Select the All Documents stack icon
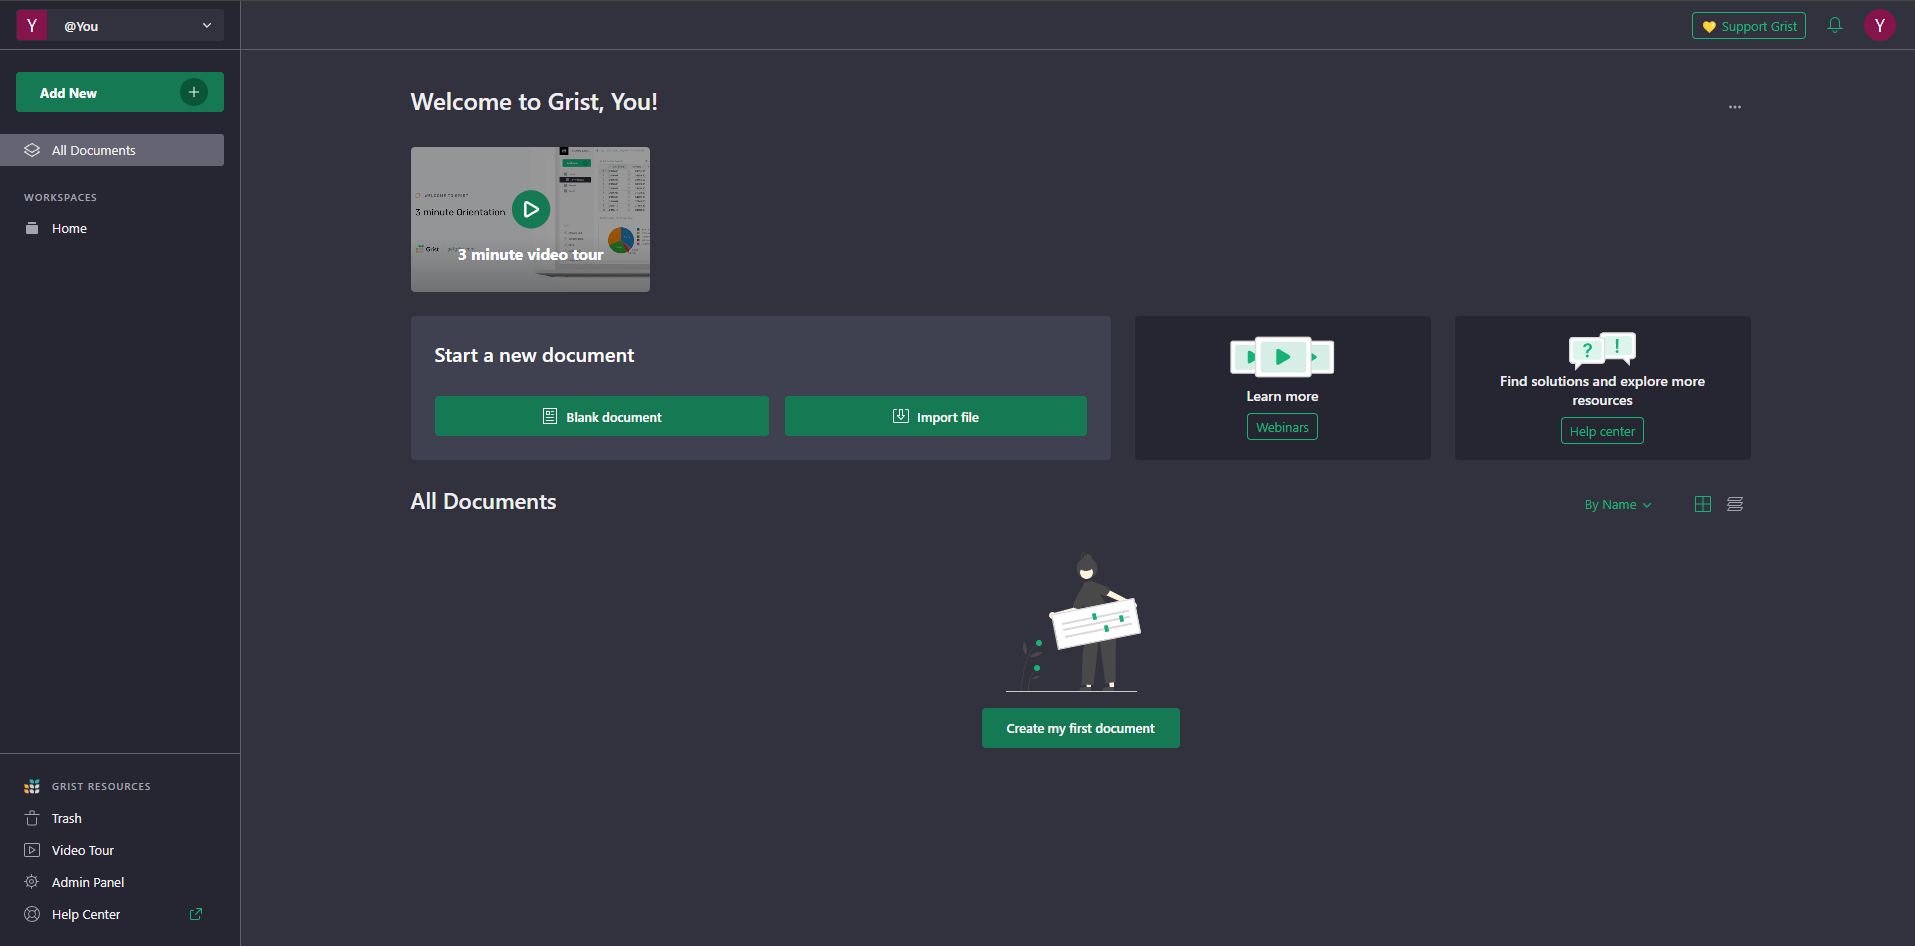Viewport: 1915px width, 946px height. tap(32, 149)
